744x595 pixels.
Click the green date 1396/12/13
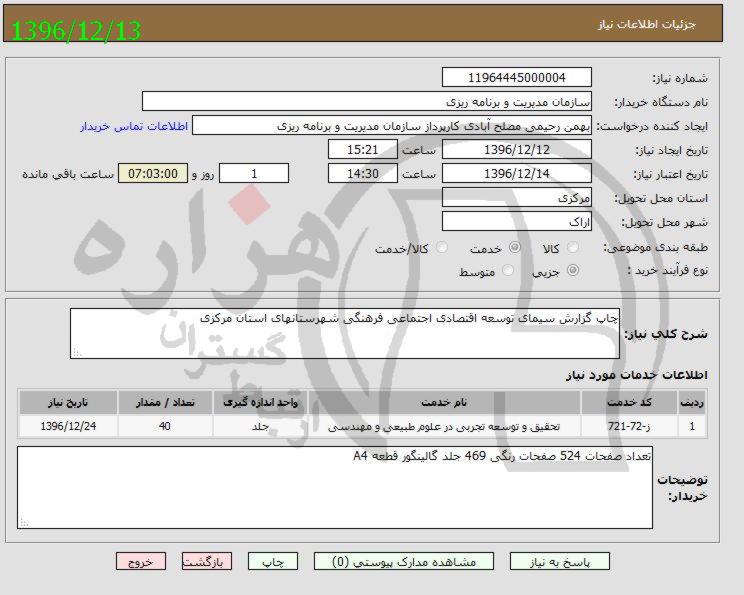76,30
